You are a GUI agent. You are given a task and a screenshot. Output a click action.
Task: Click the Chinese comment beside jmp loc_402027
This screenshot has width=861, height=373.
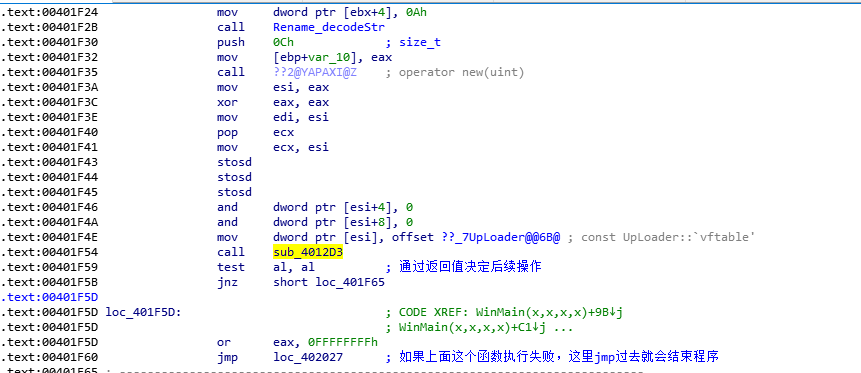point(558,357)
